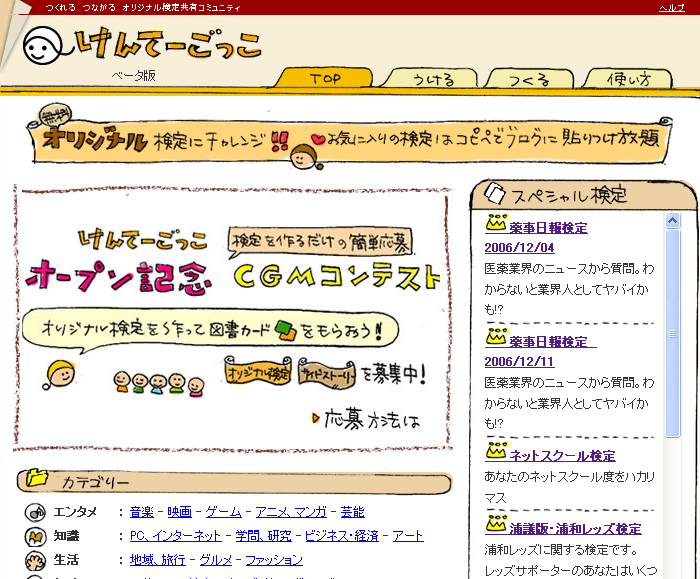Open the アート category link
The height and width of the screenshot is (579, 700).
click(x=408, y=536)
